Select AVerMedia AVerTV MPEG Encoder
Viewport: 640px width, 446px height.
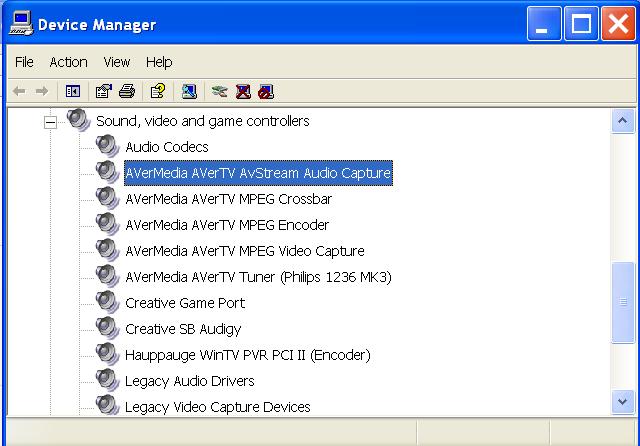pyautogui.click(x=227, y=225)
